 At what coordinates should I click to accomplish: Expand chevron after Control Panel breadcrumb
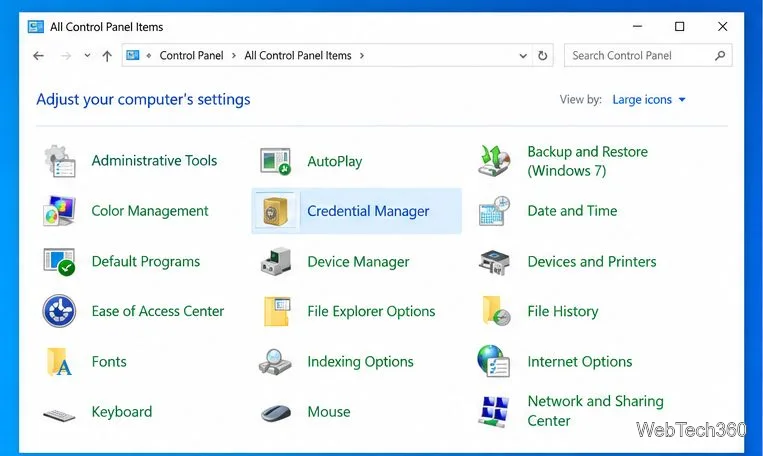tap(234, 55)
